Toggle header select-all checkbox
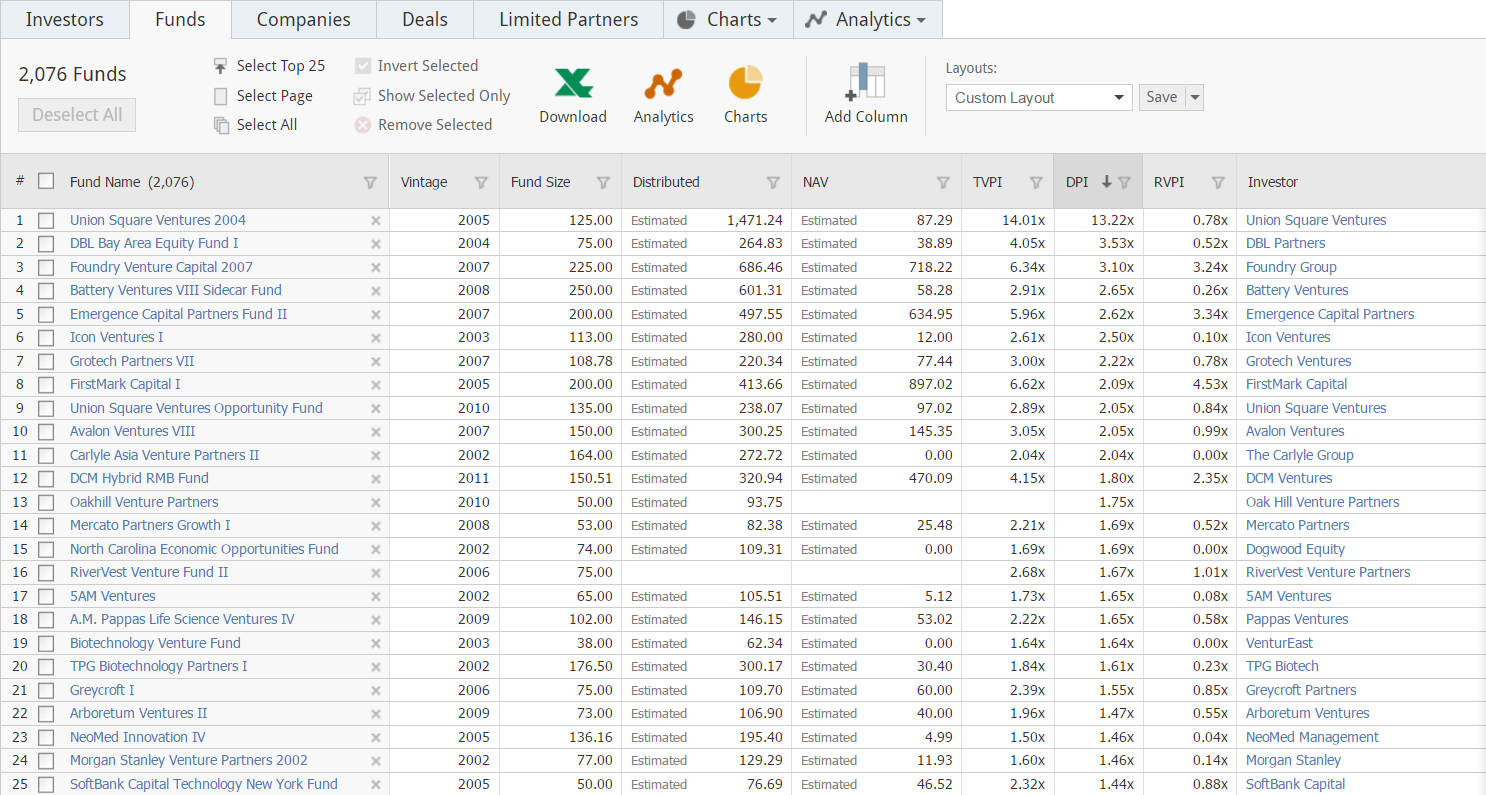Image resolution: width=1486 pixels, height=795 pixels. coord(46,181)
